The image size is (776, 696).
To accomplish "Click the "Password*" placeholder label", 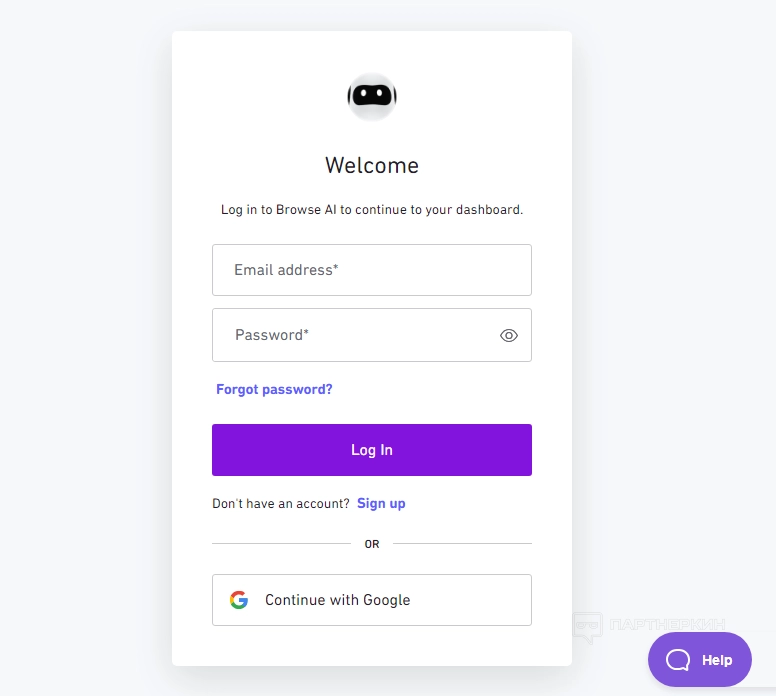I will pyautogui.click(x=272, y=335).
